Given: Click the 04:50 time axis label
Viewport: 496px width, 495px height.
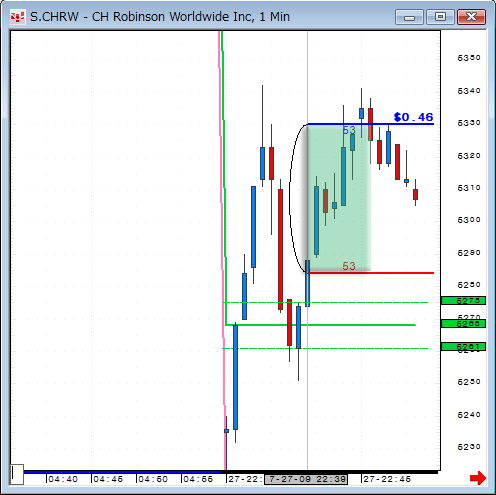Looking at the screenshot, I should click(153, 479).
